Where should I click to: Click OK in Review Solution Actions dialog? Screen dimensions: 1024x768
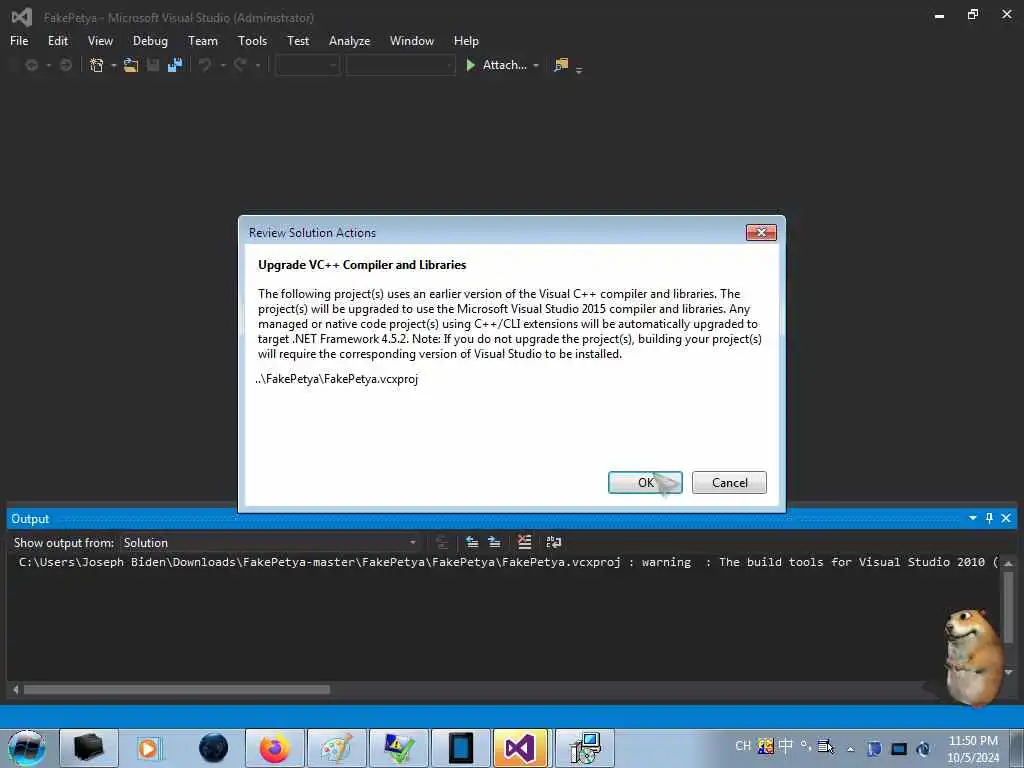coord(645,483)
